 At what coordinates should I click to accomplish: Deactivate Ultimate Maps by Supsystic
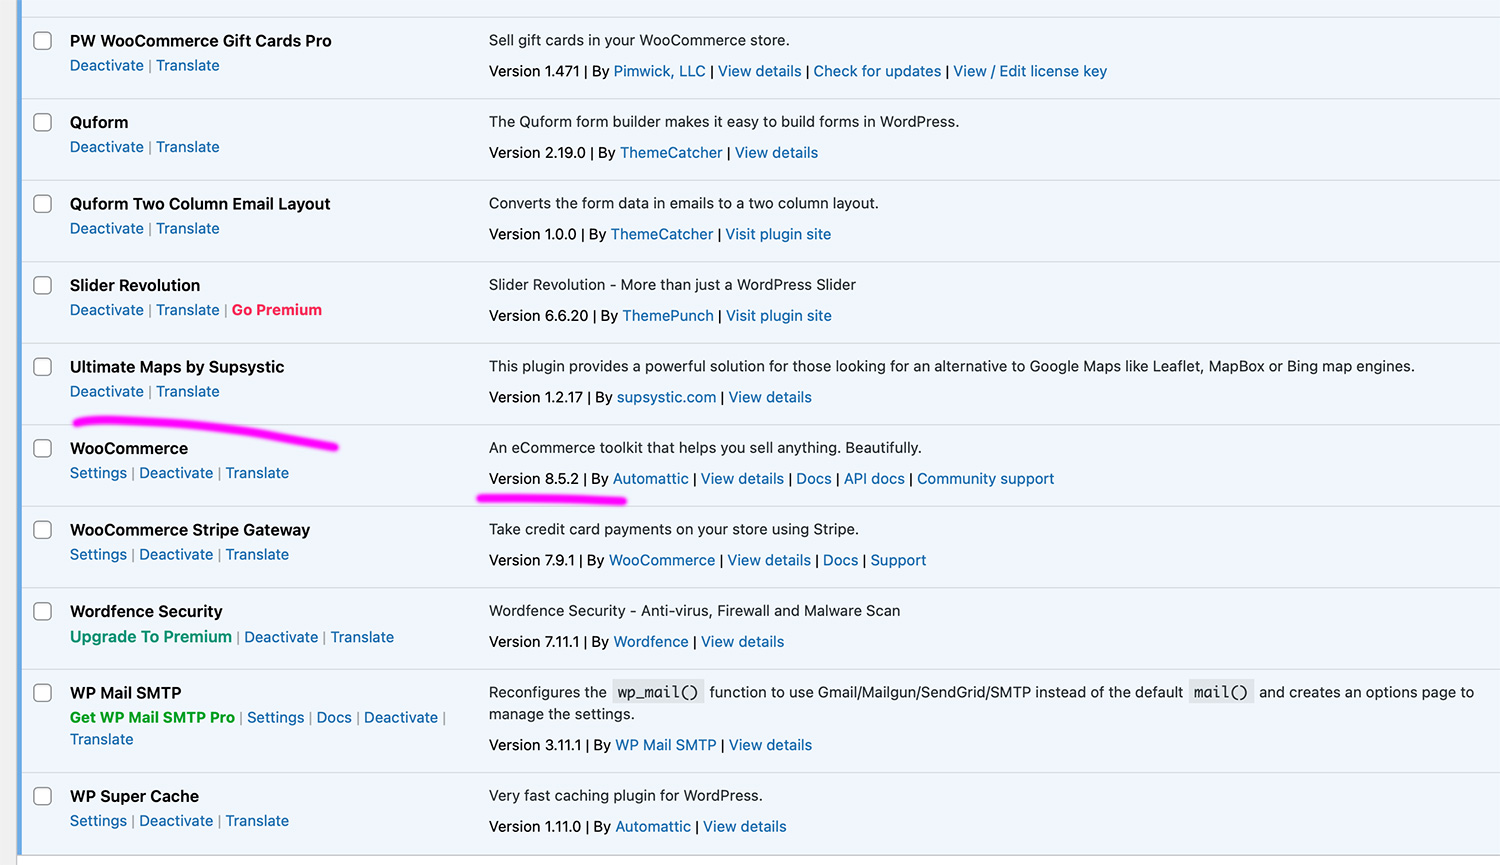click(x=107, y=391)
